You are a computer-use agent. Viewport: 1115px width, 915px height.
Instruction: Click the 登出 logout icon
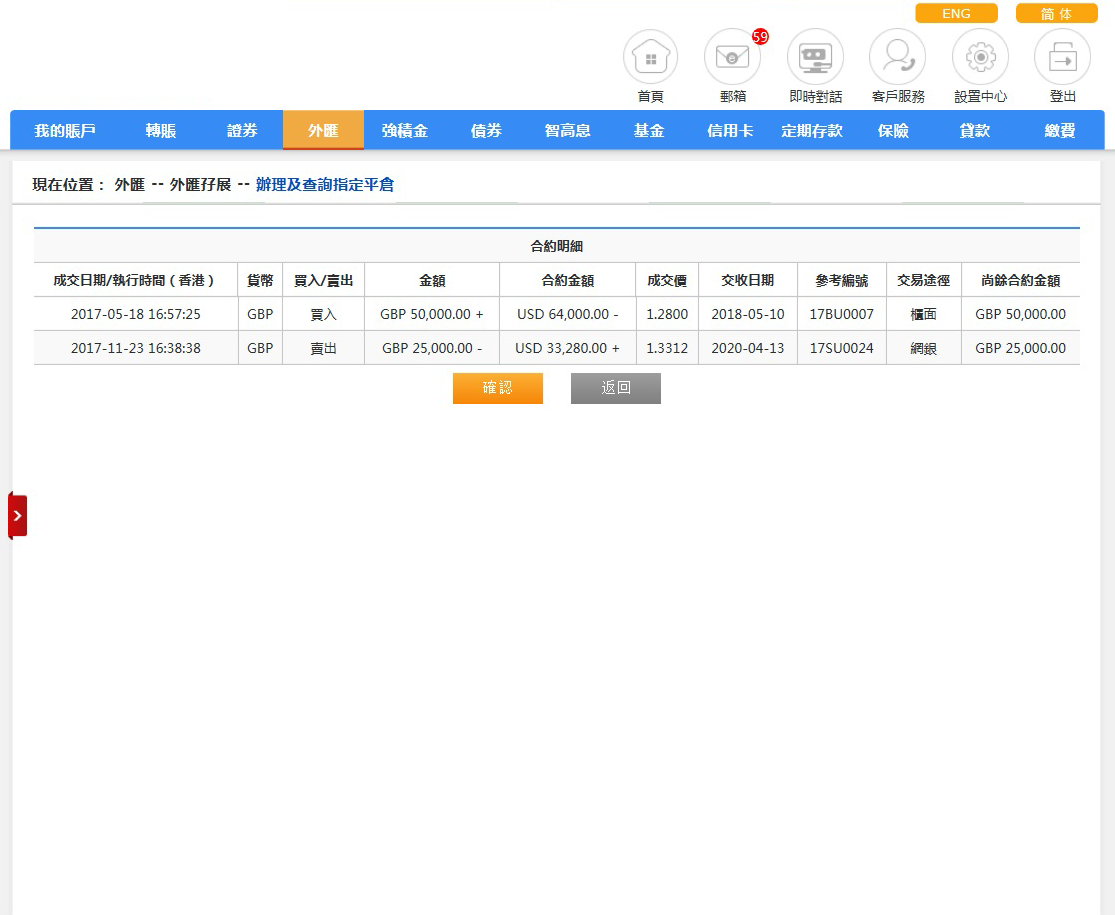coord(1062,58)
